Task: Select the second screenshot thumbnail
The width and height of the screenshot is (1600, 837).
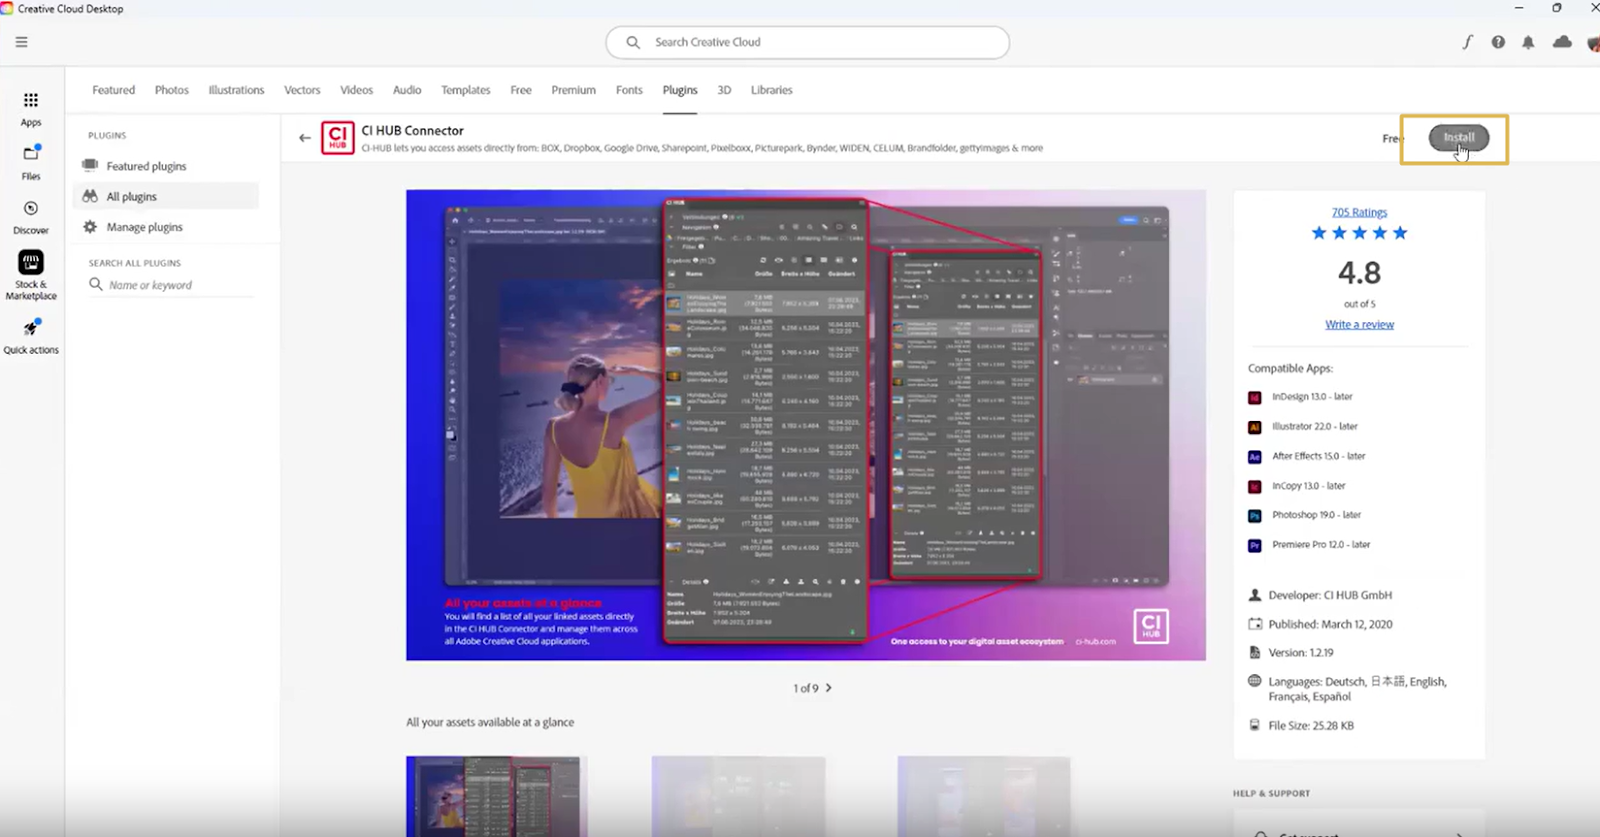Action: click(x=738, y=796)
